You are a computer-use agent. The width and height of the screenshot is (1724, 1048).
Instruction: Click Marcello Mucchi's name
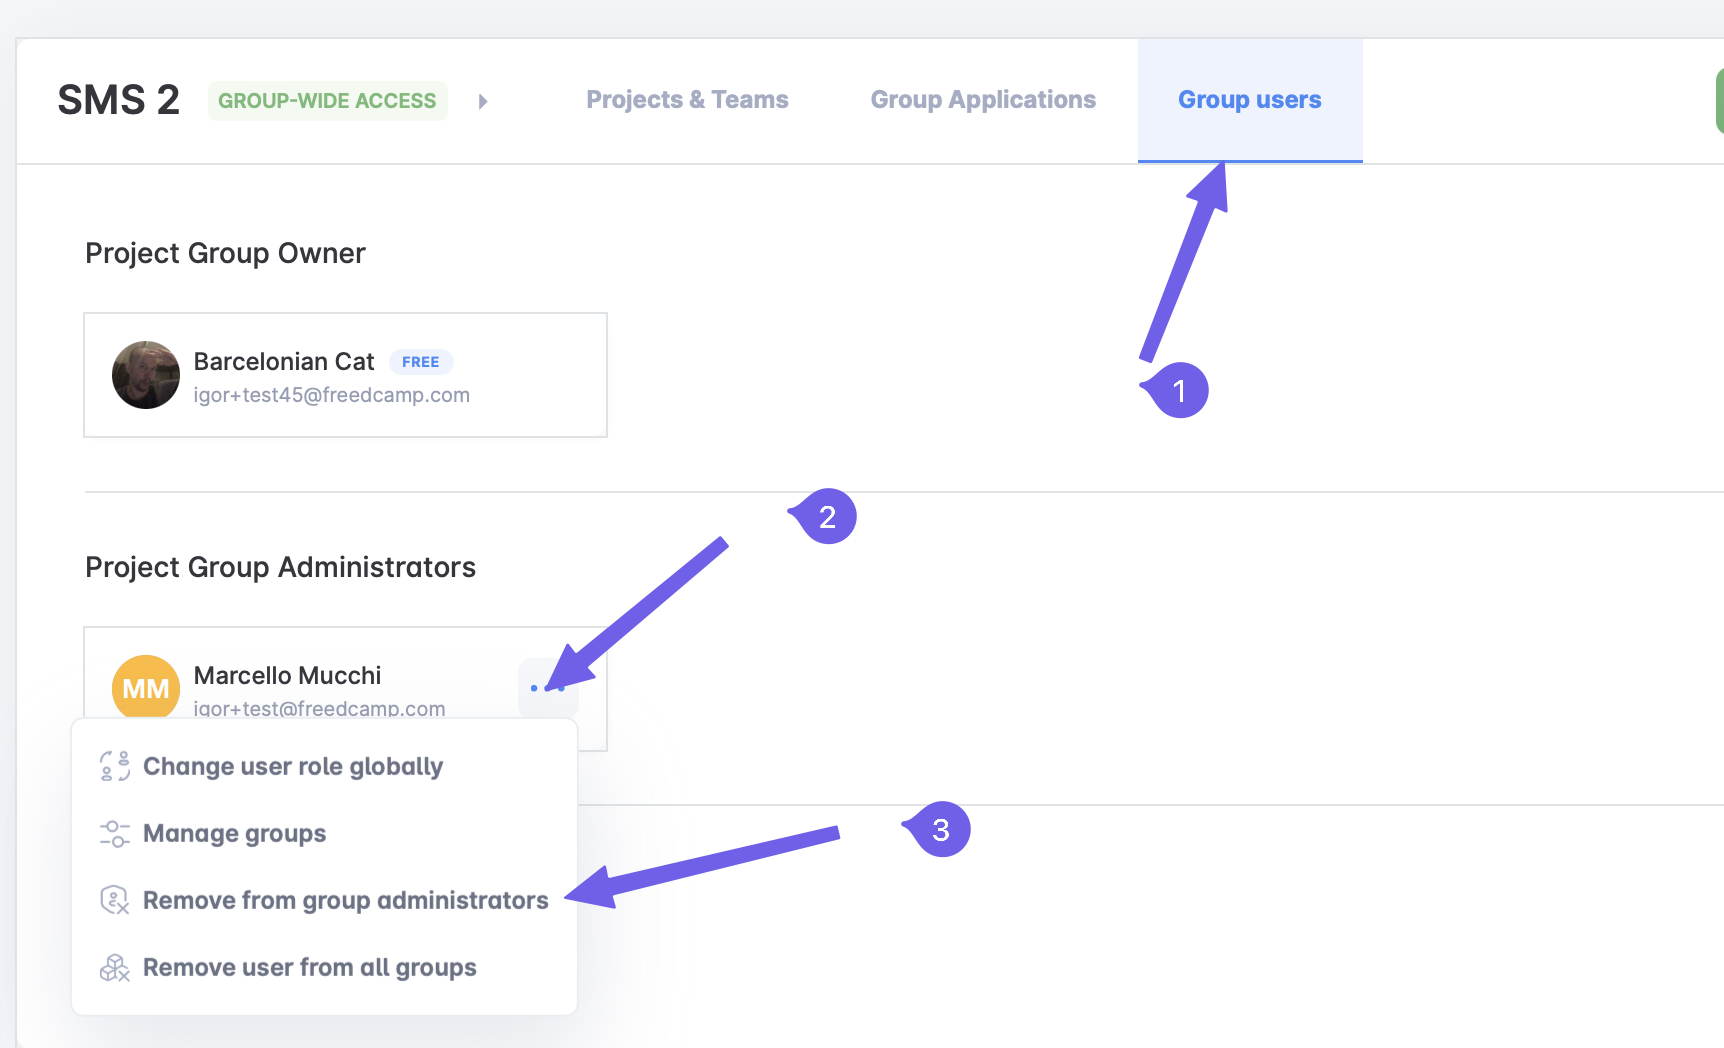coord(287,675)
